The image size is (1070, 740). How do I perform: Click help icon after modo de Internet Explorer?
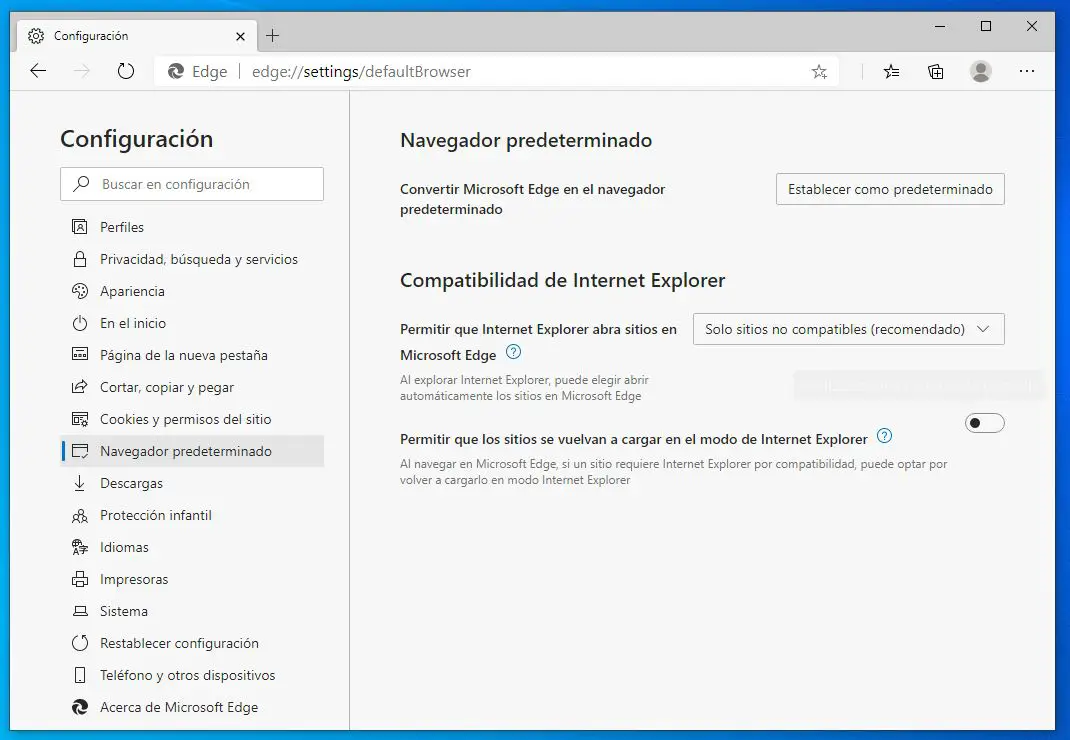tap(884, 436)
